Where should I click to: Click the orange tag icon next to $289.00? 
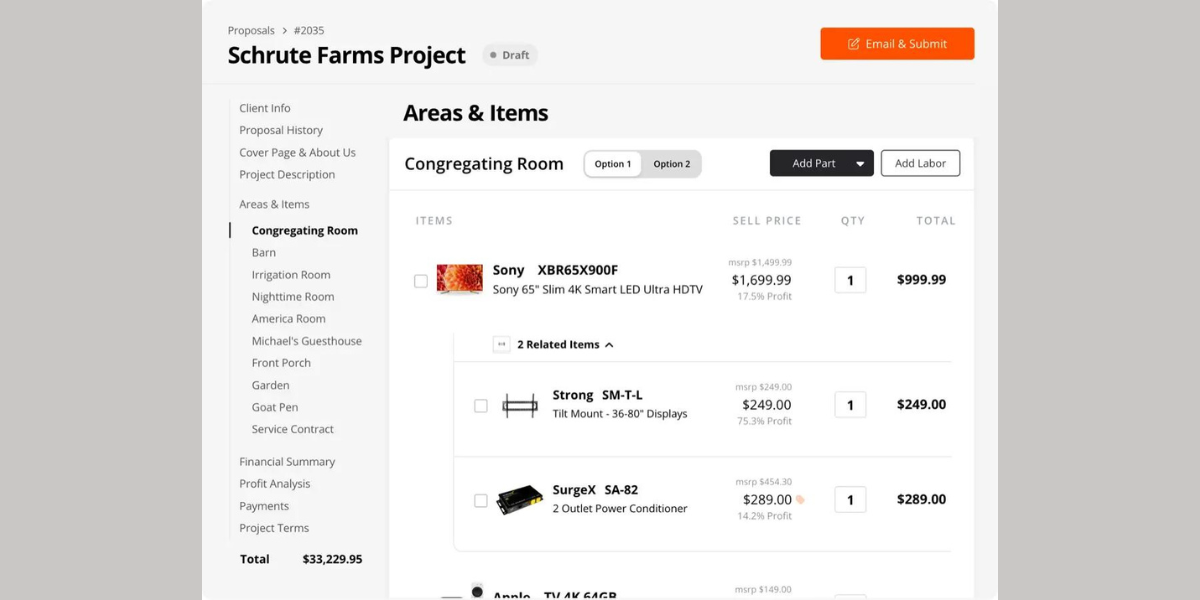[800, 499]
